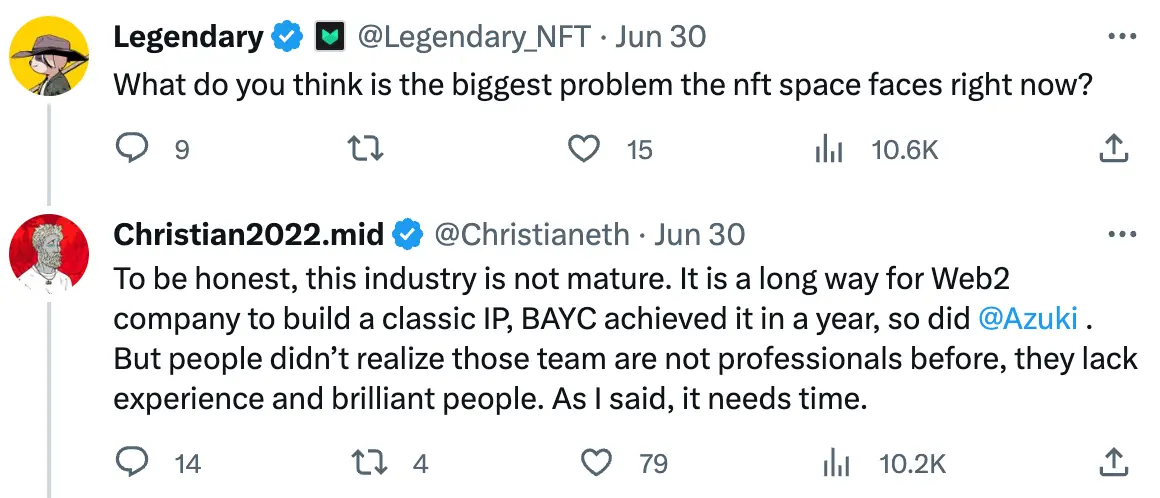View analytics showing 10.6K views
This screenshot has height=498, width=1160.
(x=829, y=150)
